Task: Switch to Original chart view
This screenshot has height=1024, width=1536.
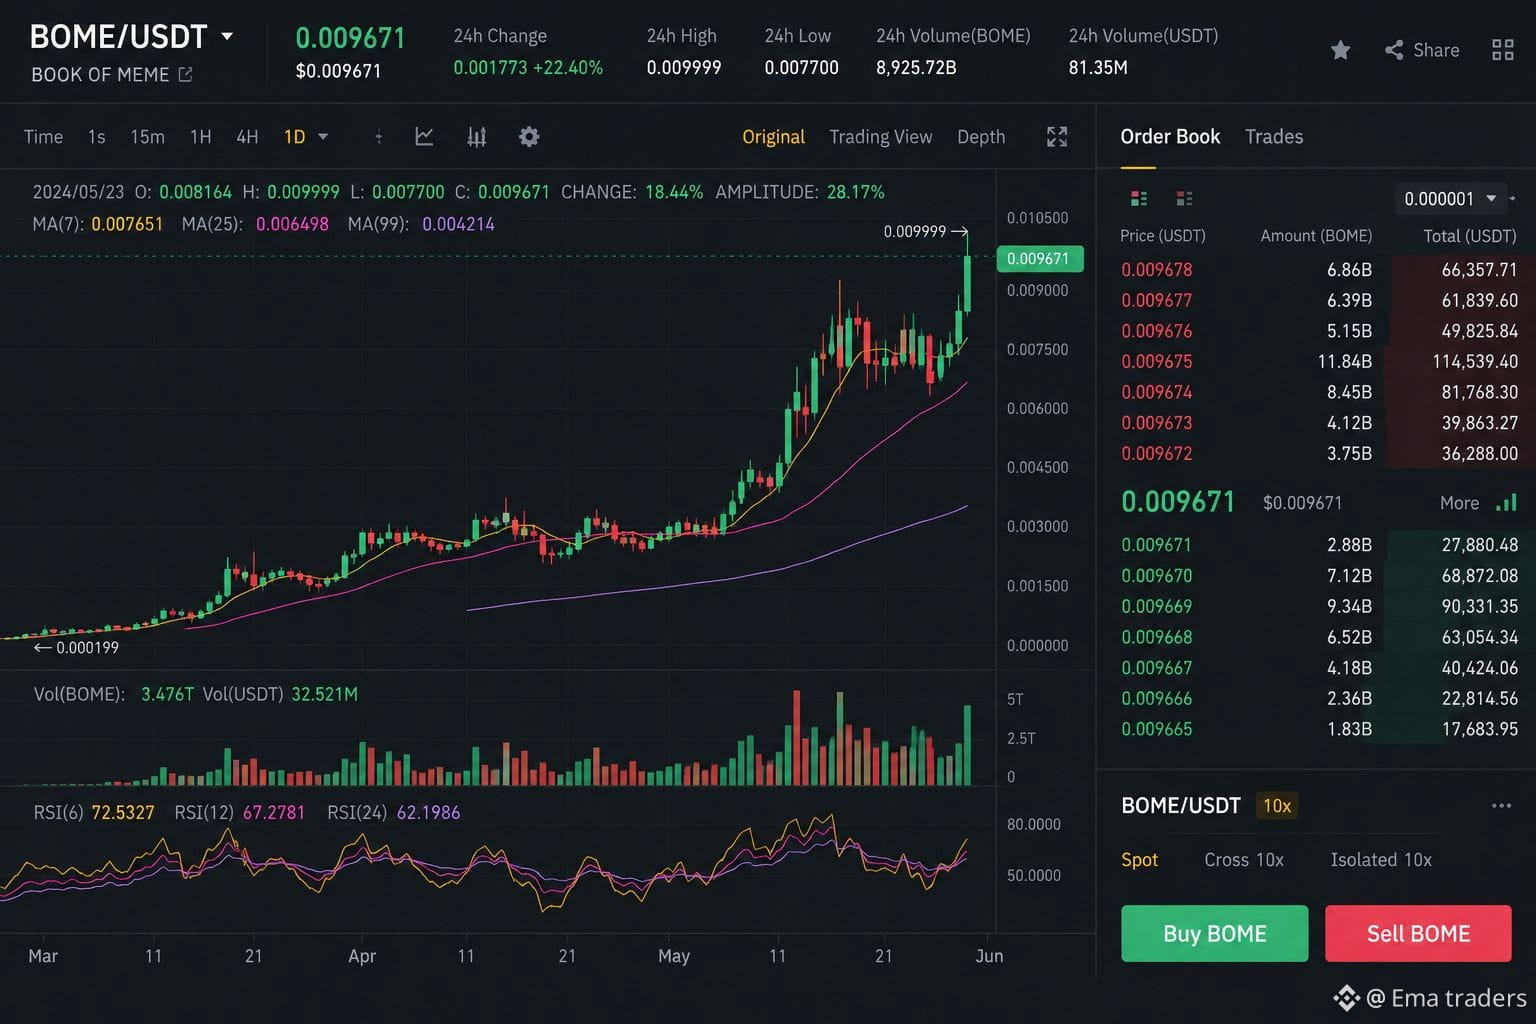Action: point(773,137)
